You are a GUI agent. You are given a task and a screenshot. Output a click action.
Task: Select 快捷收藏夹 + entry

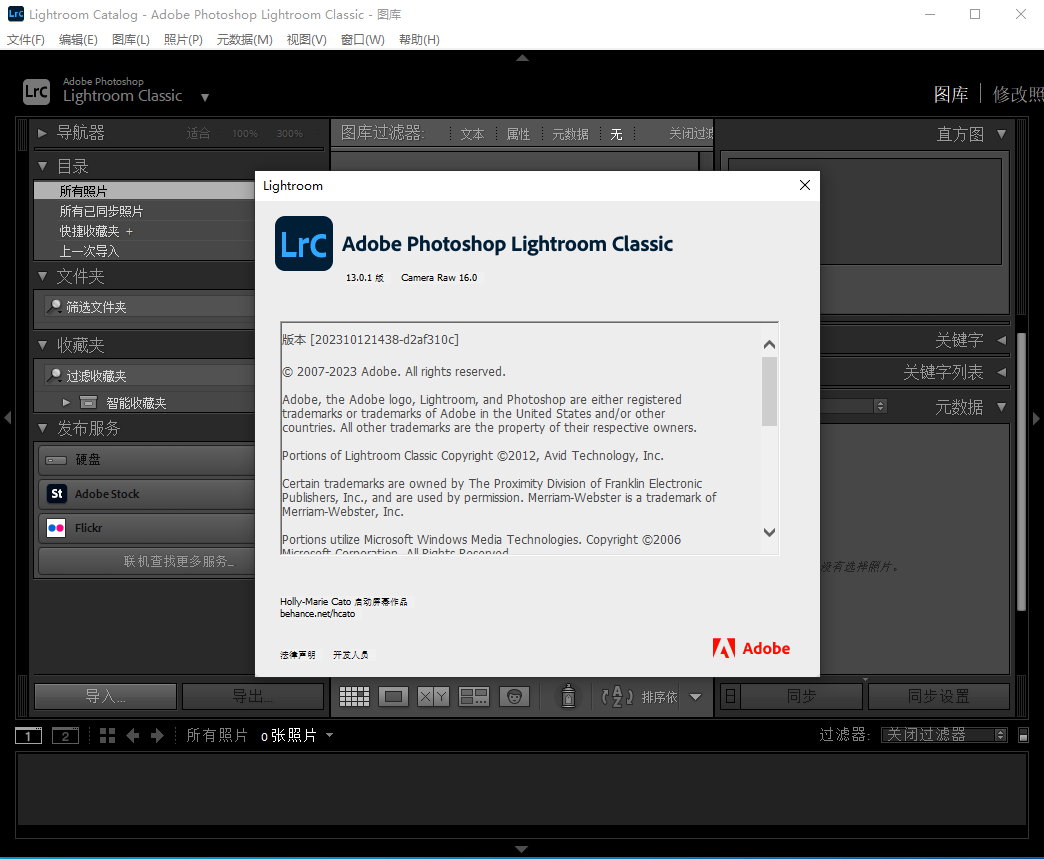click(x=144, y=231)
